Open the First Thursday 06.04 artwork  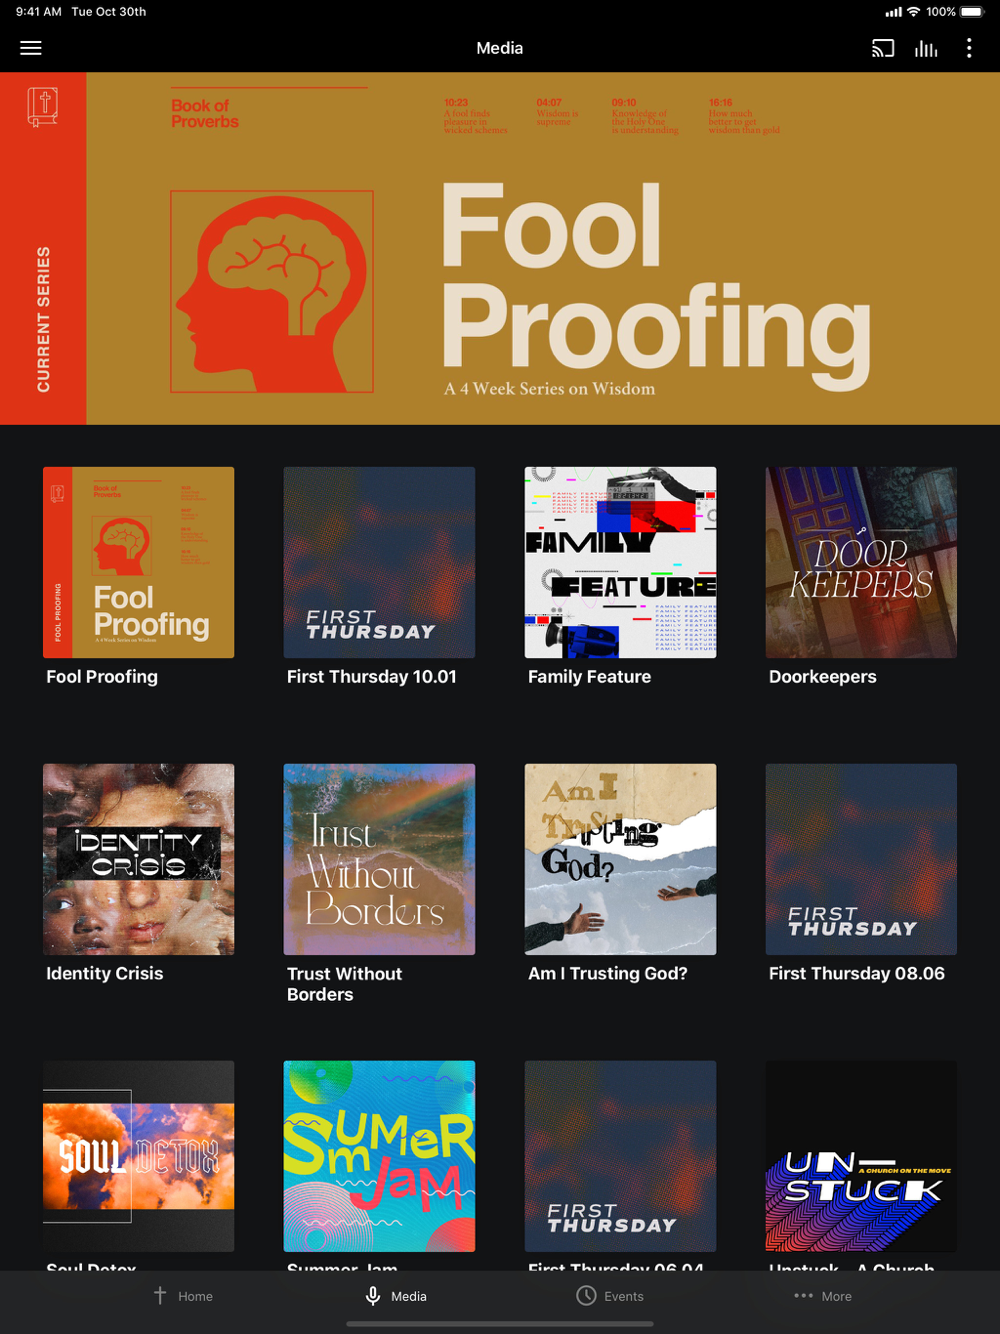click(x=620, y=1156)
